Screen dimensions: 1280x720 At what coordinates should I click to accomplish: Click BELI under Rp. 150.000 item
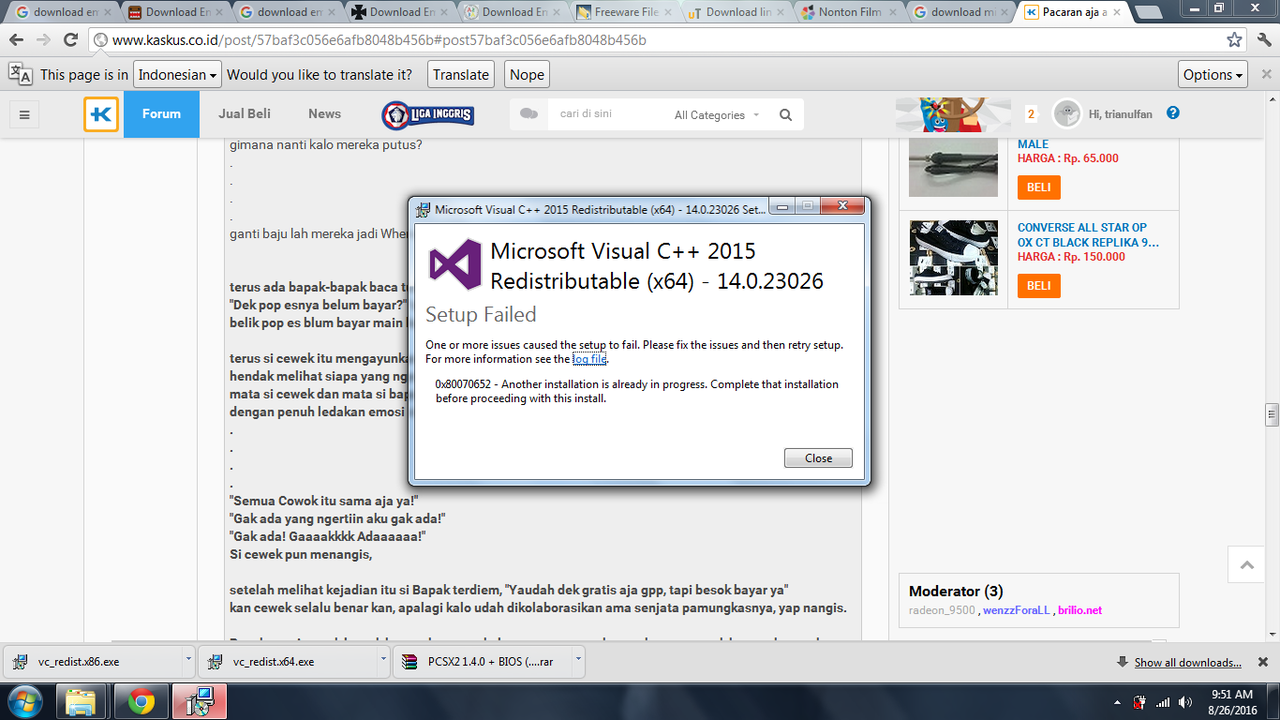point(1039,286)
